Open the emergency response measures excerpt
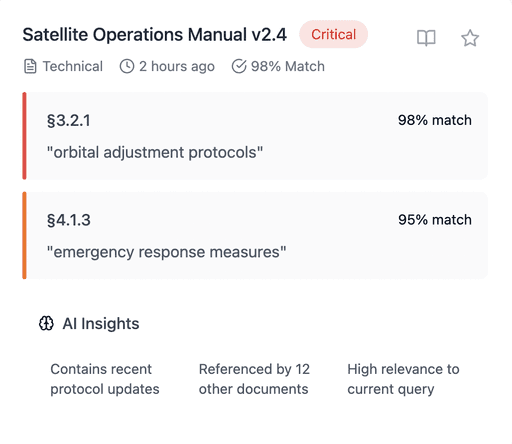 coord(166,252)
